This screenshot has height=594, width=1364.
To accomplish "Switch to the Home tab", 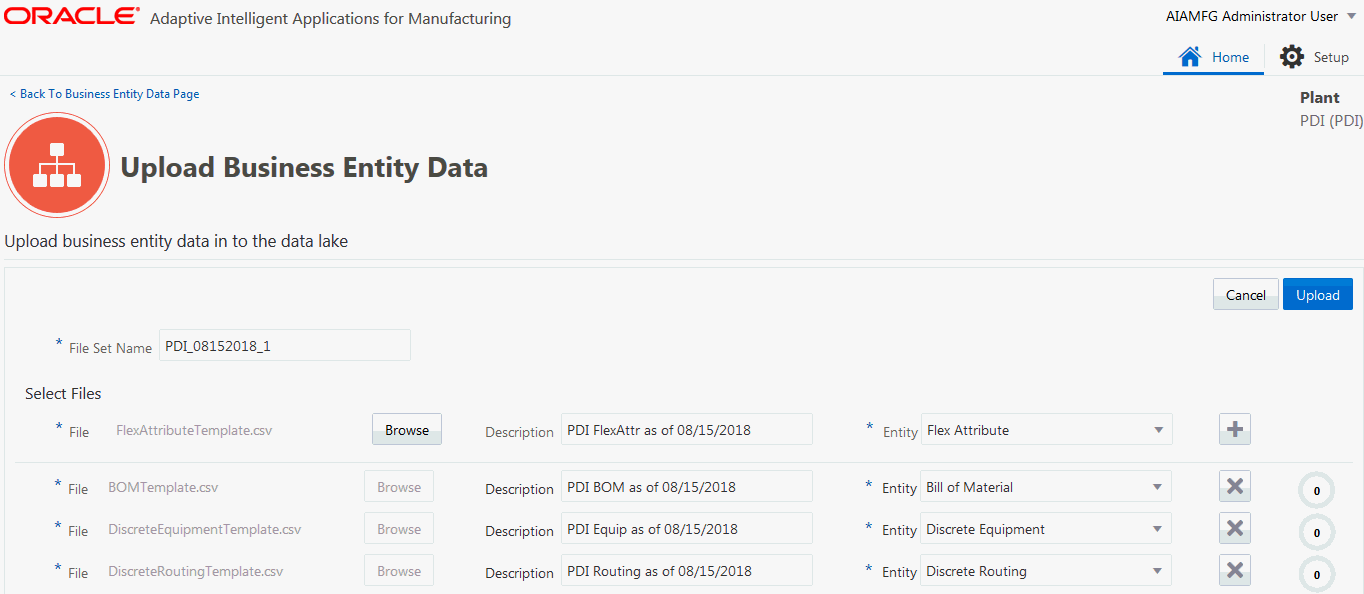I will point(1213,57).
